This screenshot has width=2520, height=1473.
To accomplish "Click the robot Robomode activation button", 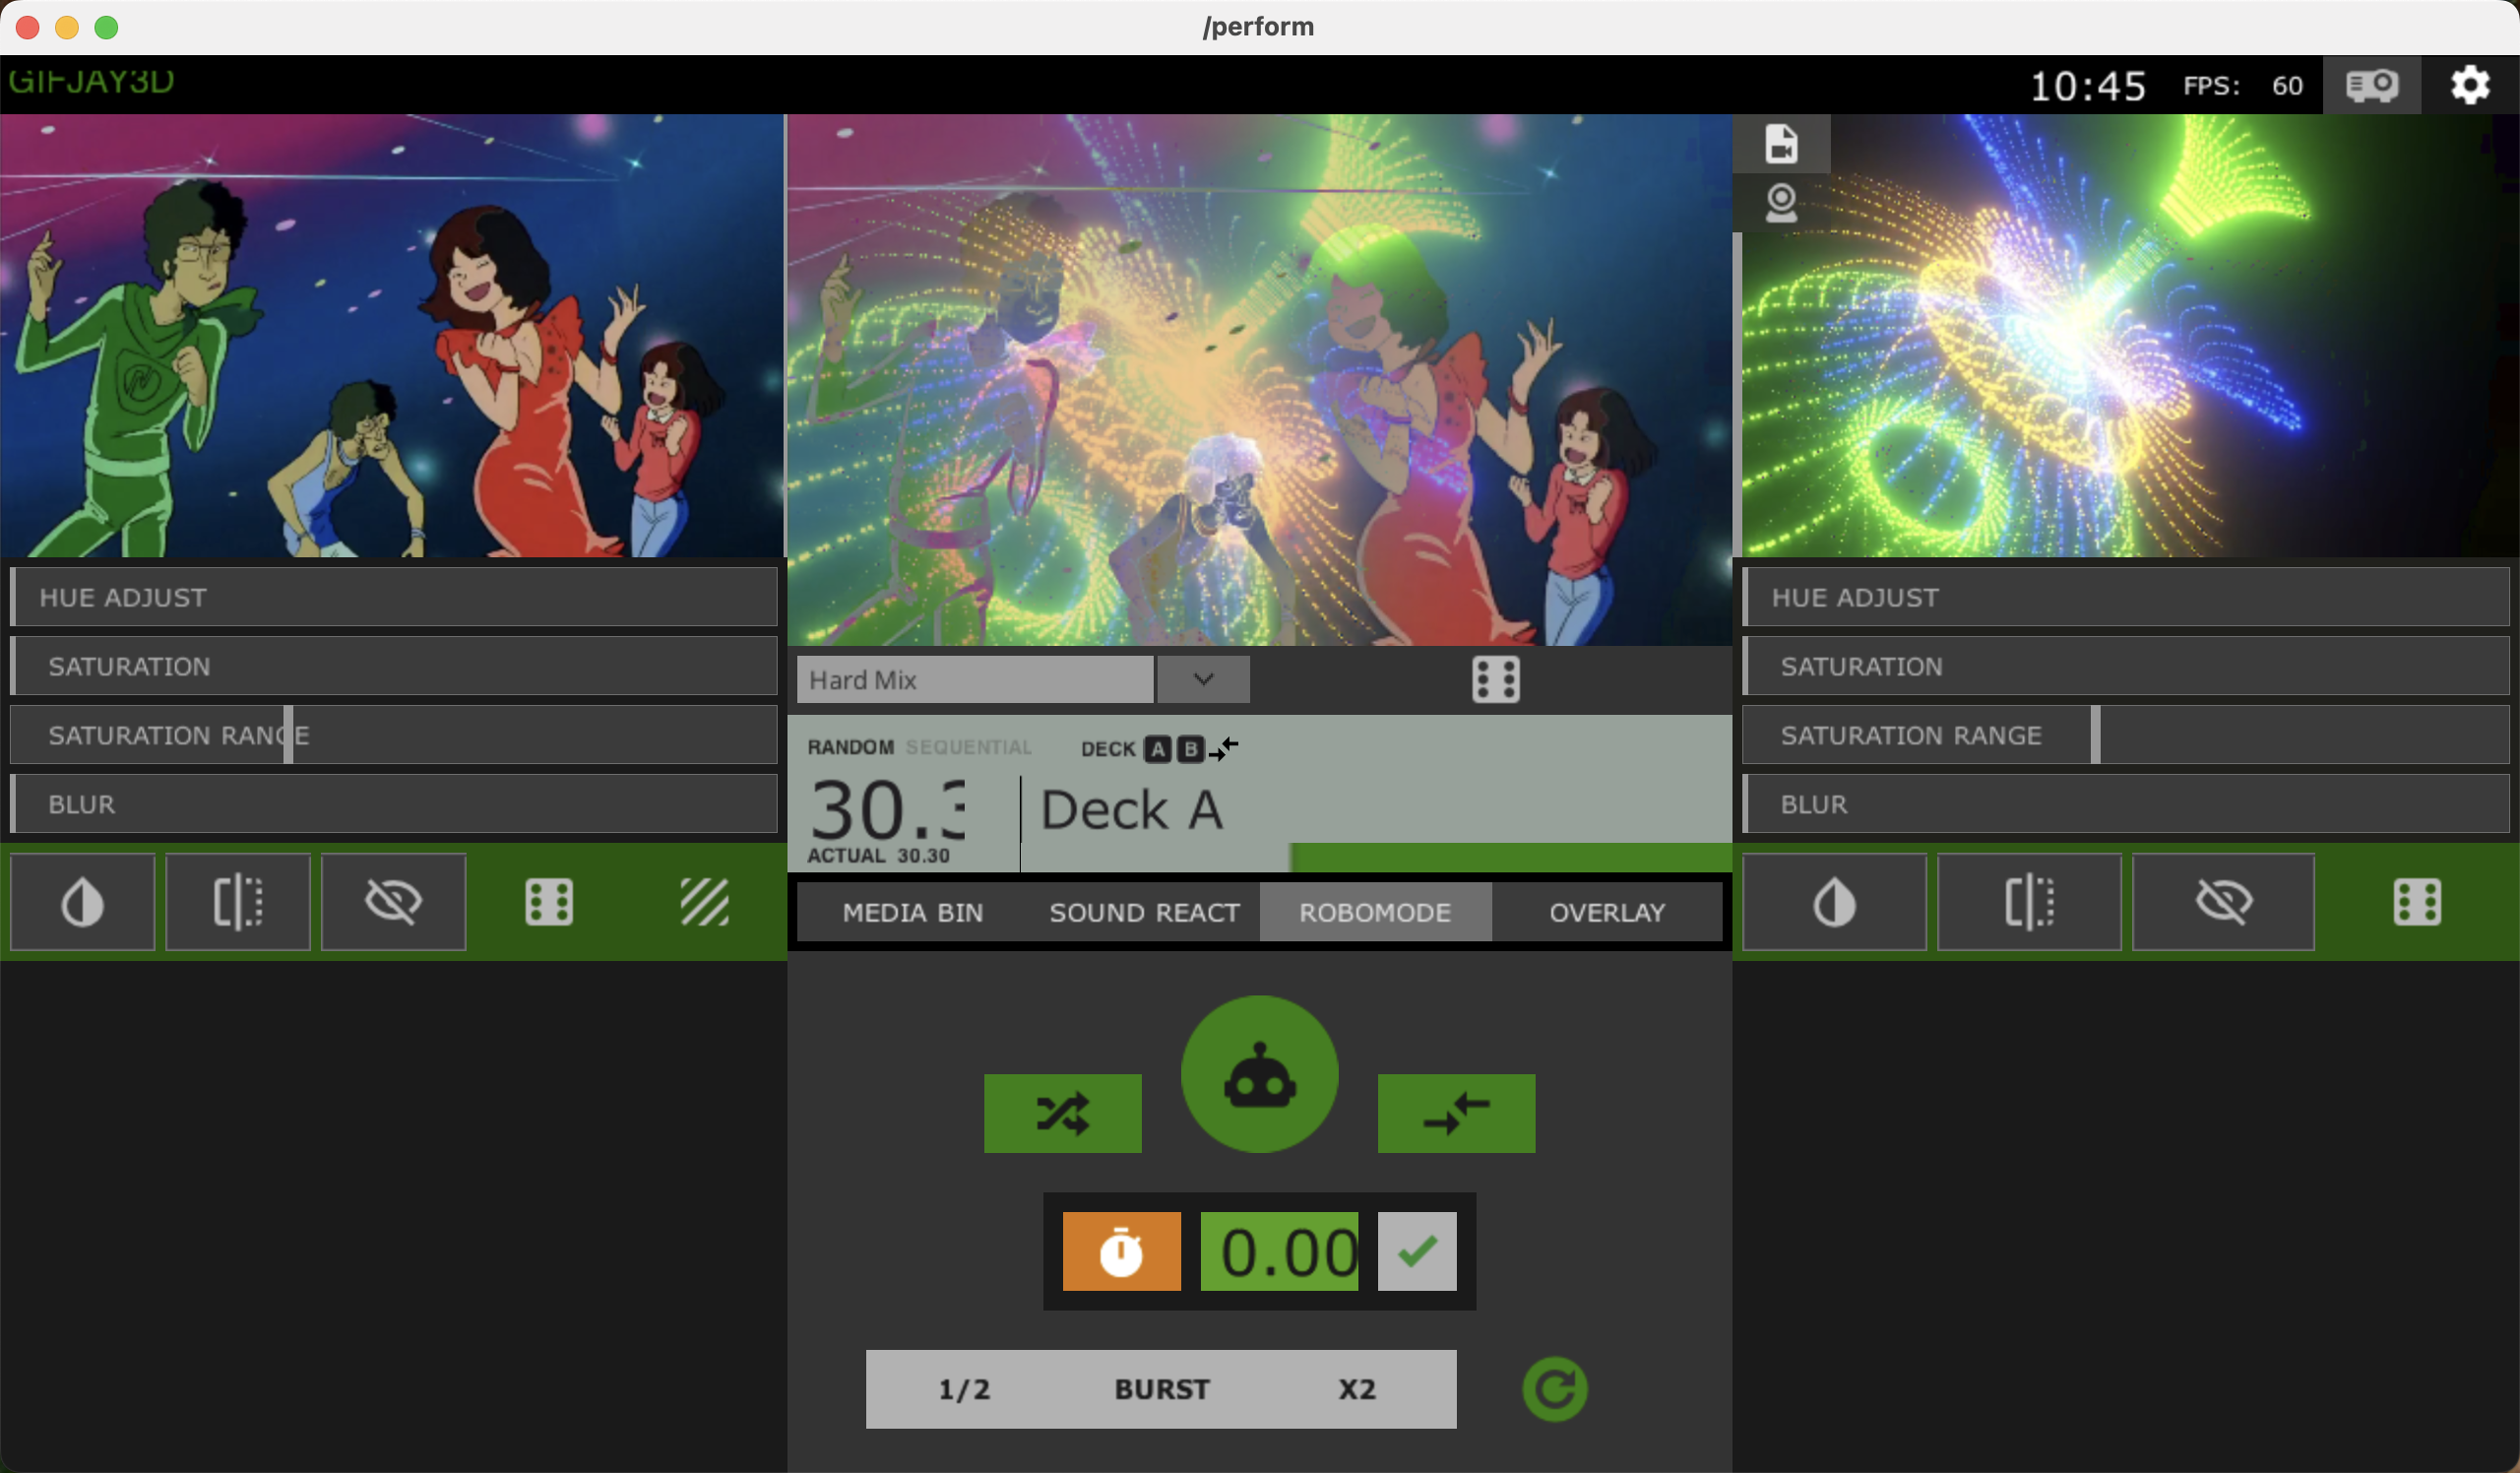I will point(1259,1073).
